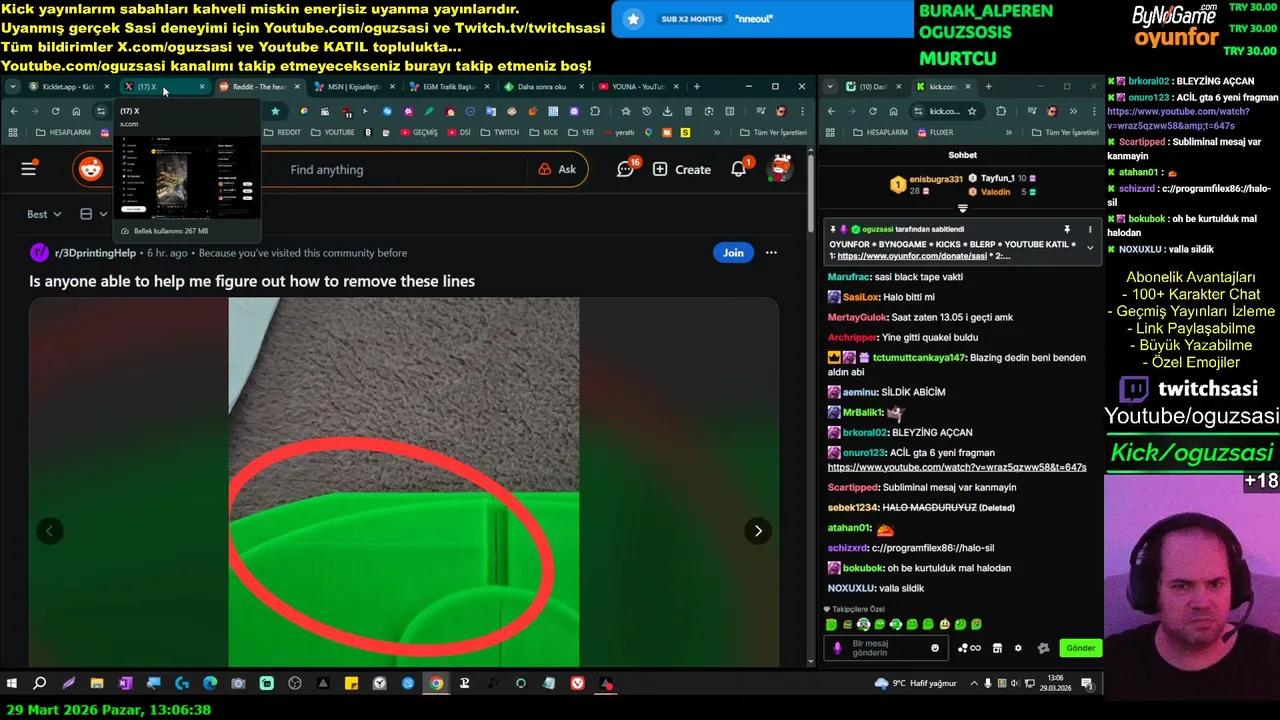Open the KICK bookmarks folder
Screen dimensions: 1280x720
coord(544,132)
